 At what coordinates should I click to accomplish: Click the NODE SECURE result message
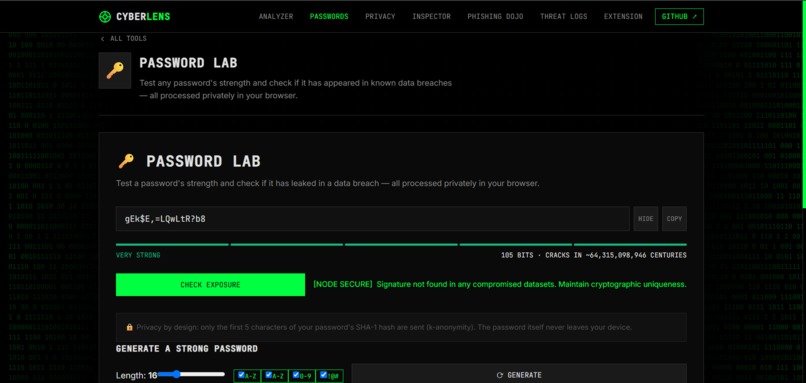pos(500,284)
